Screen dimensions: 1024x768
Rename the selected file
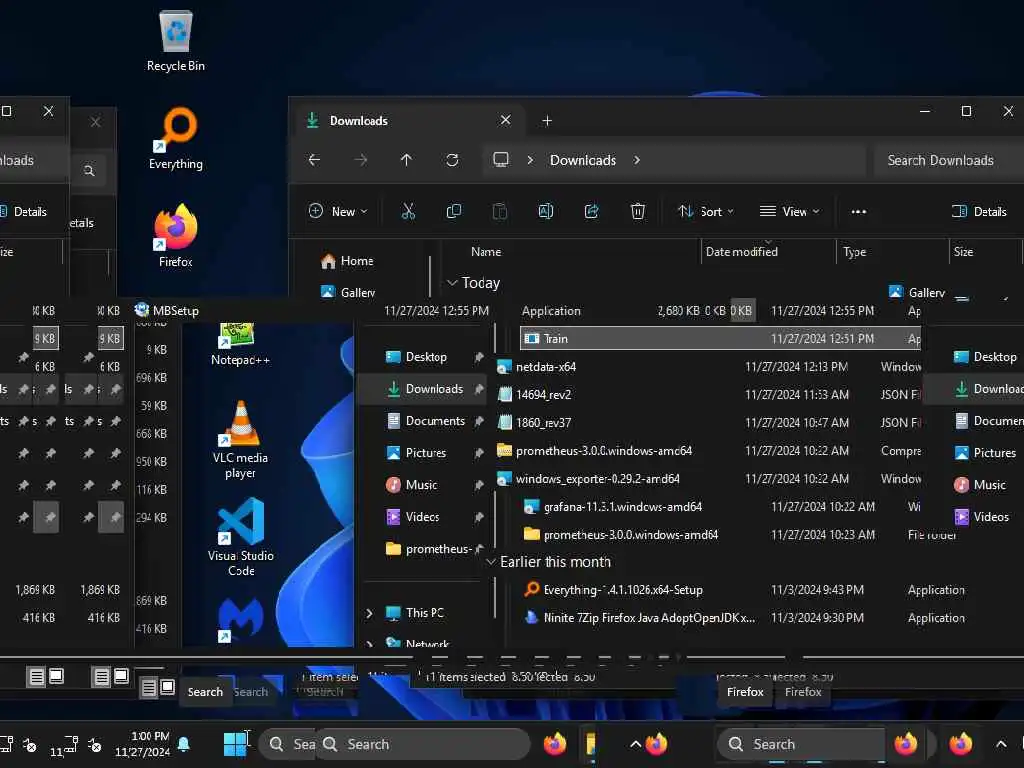click(x=545, y=211)
